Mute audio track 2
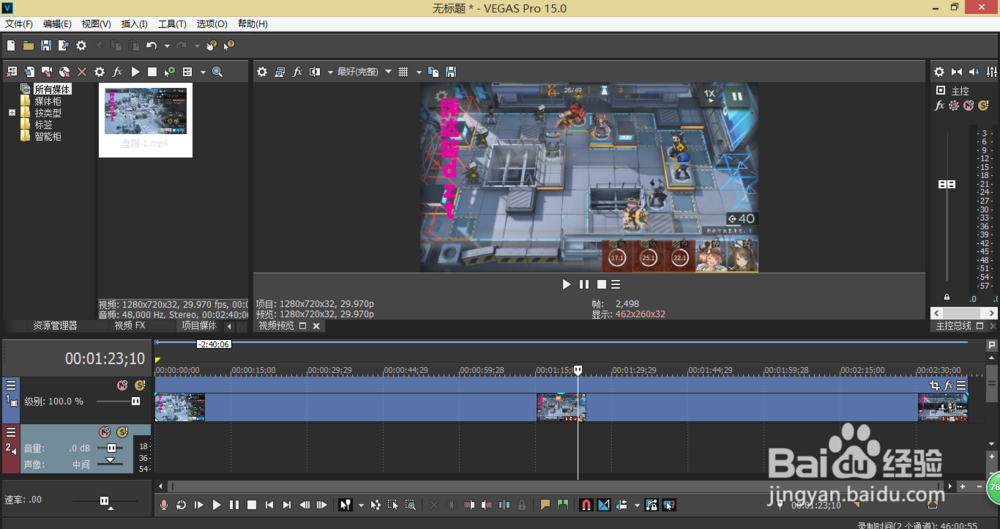This screenshot has height=529, width=1000. (105, 432)
